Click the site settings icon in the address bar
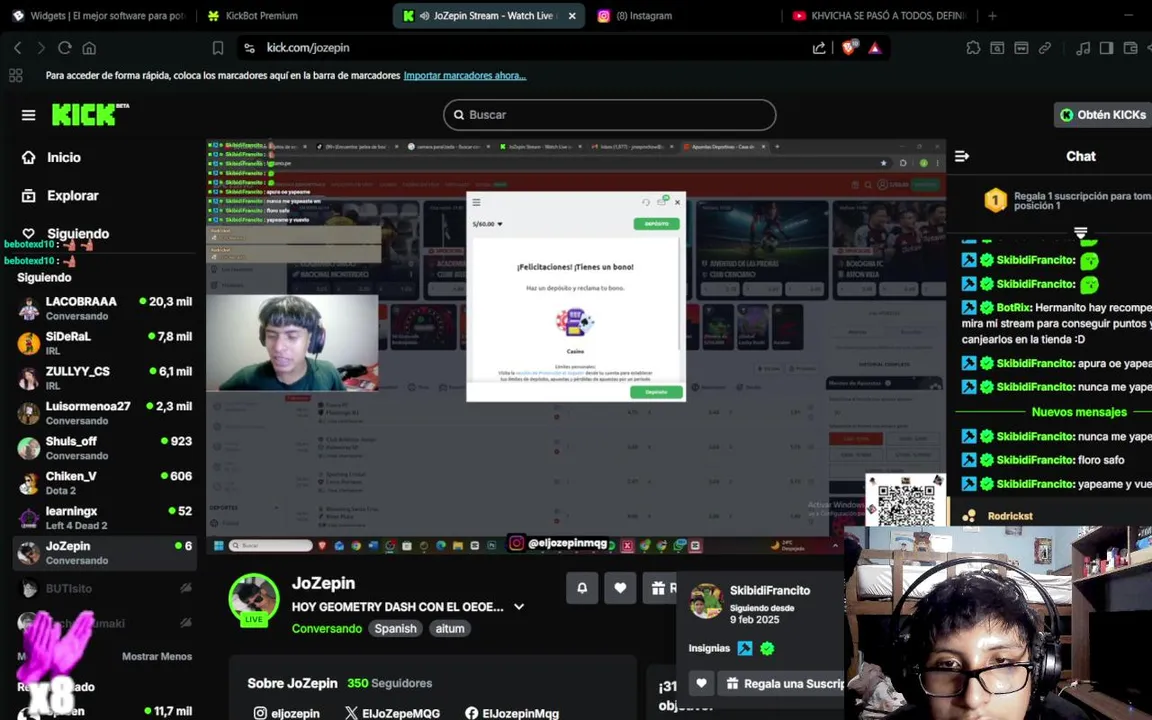1152x720 pixels. point(250,48)
